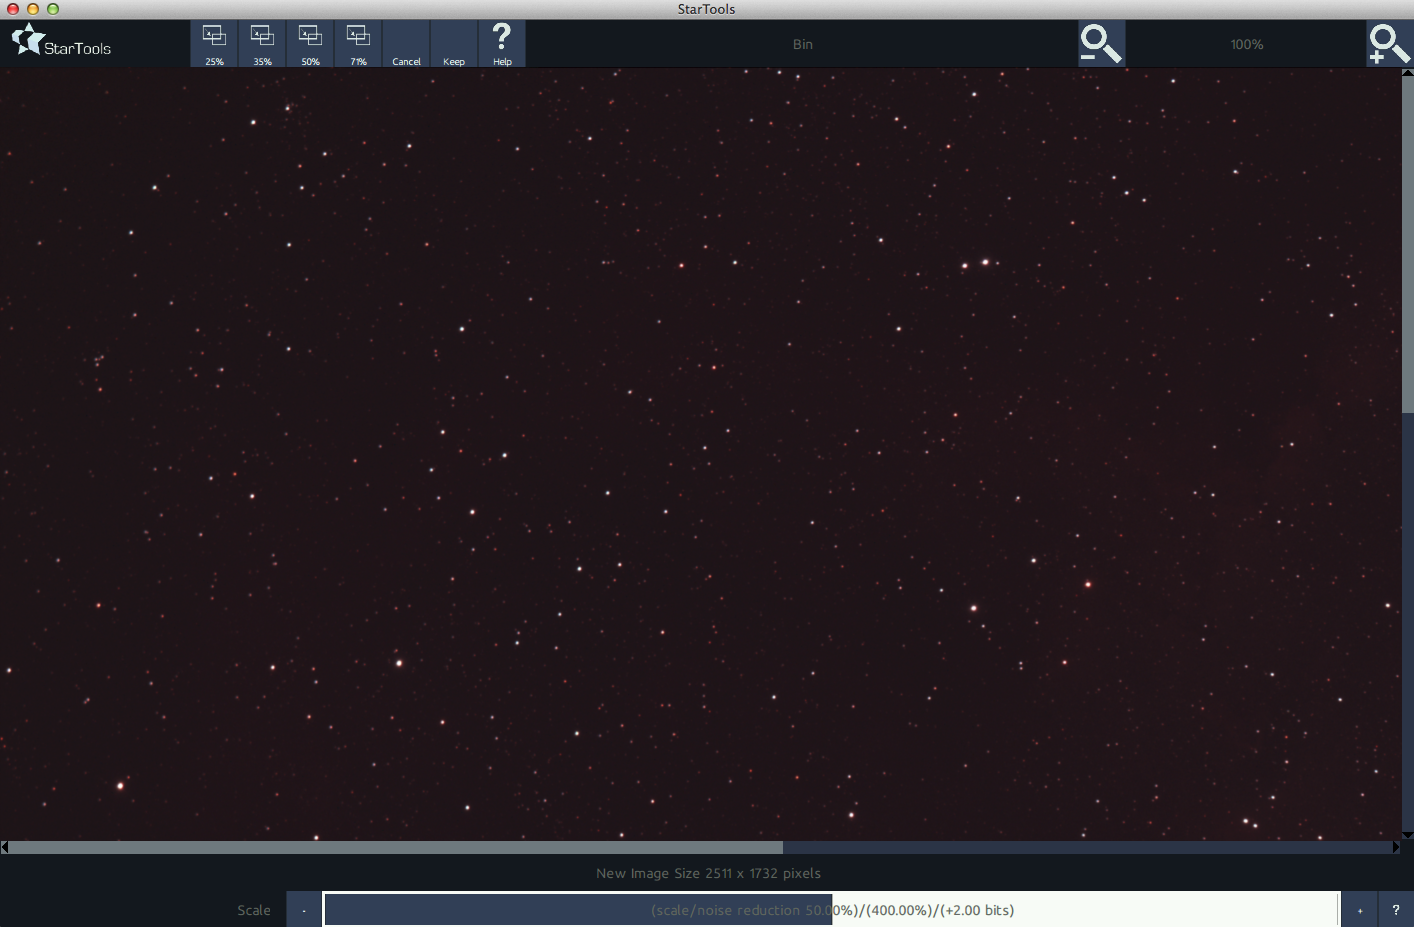The height and width of the screenshot is (927, 1414).
Task: Cancel the Bin operation
Action: point(406,43)
